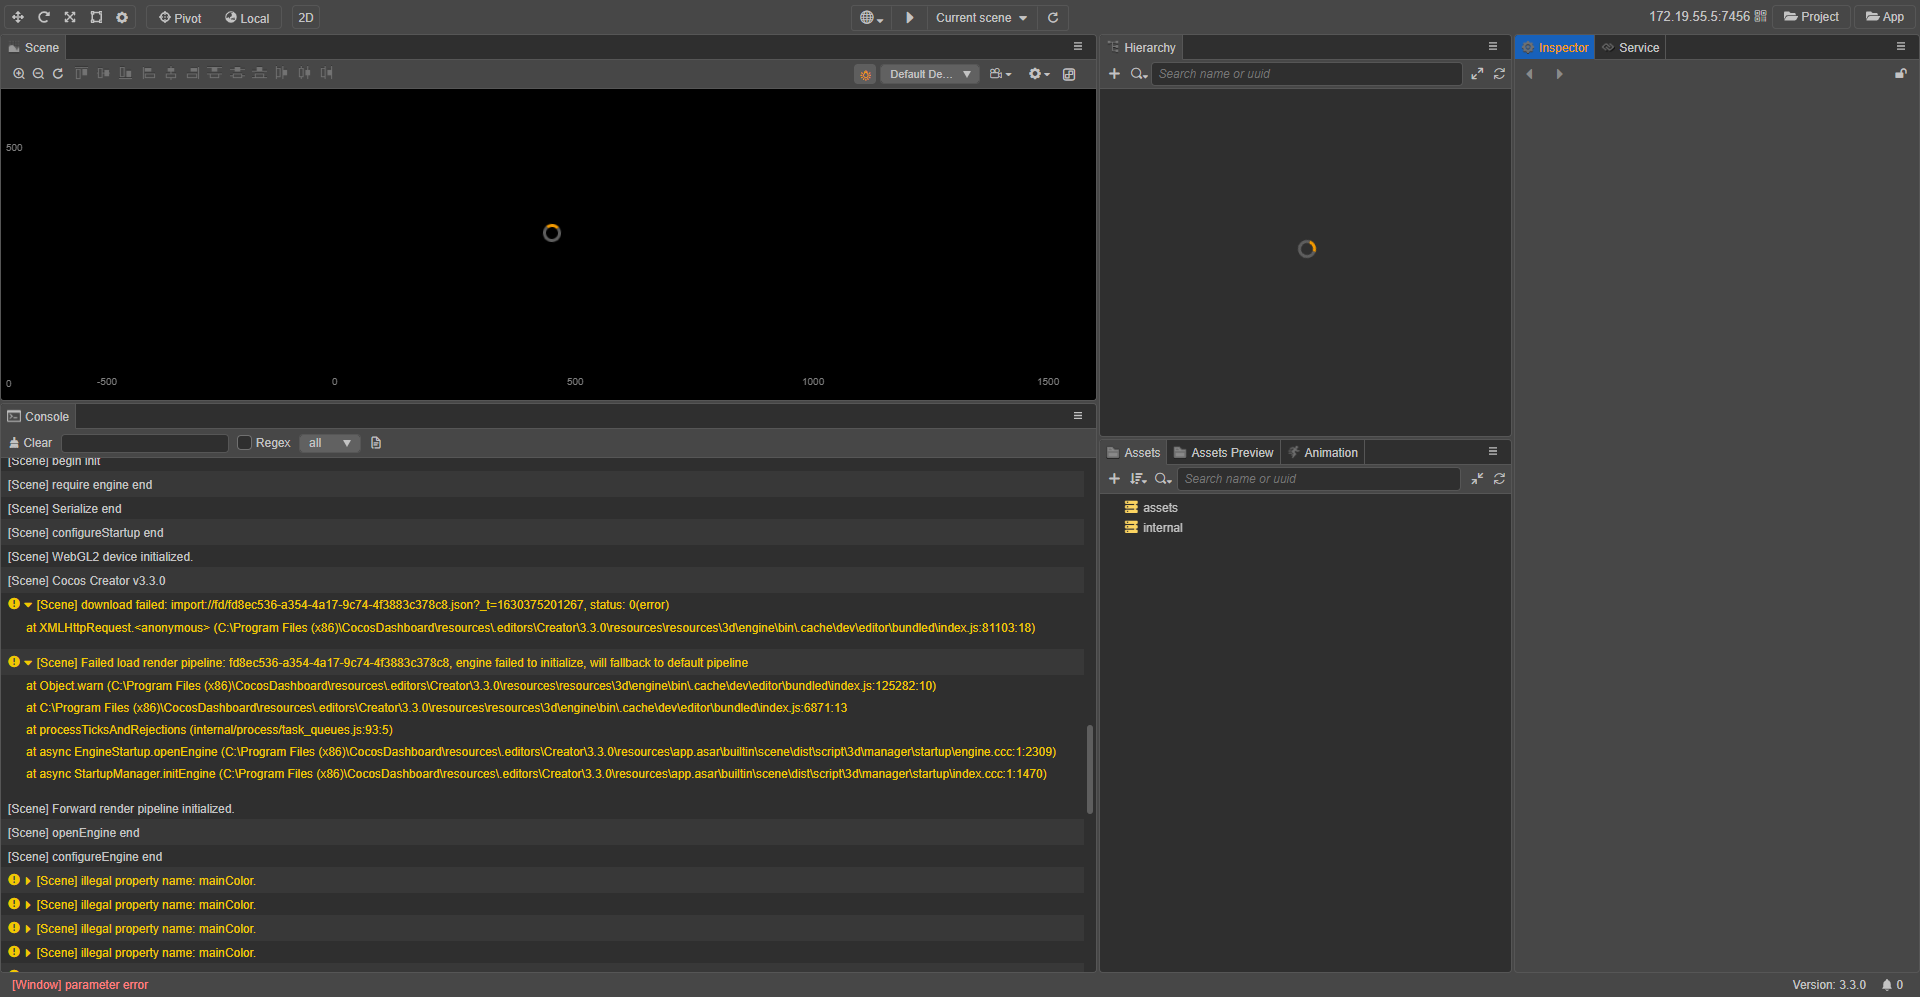Click the Clear console button

tap(30, 443)
